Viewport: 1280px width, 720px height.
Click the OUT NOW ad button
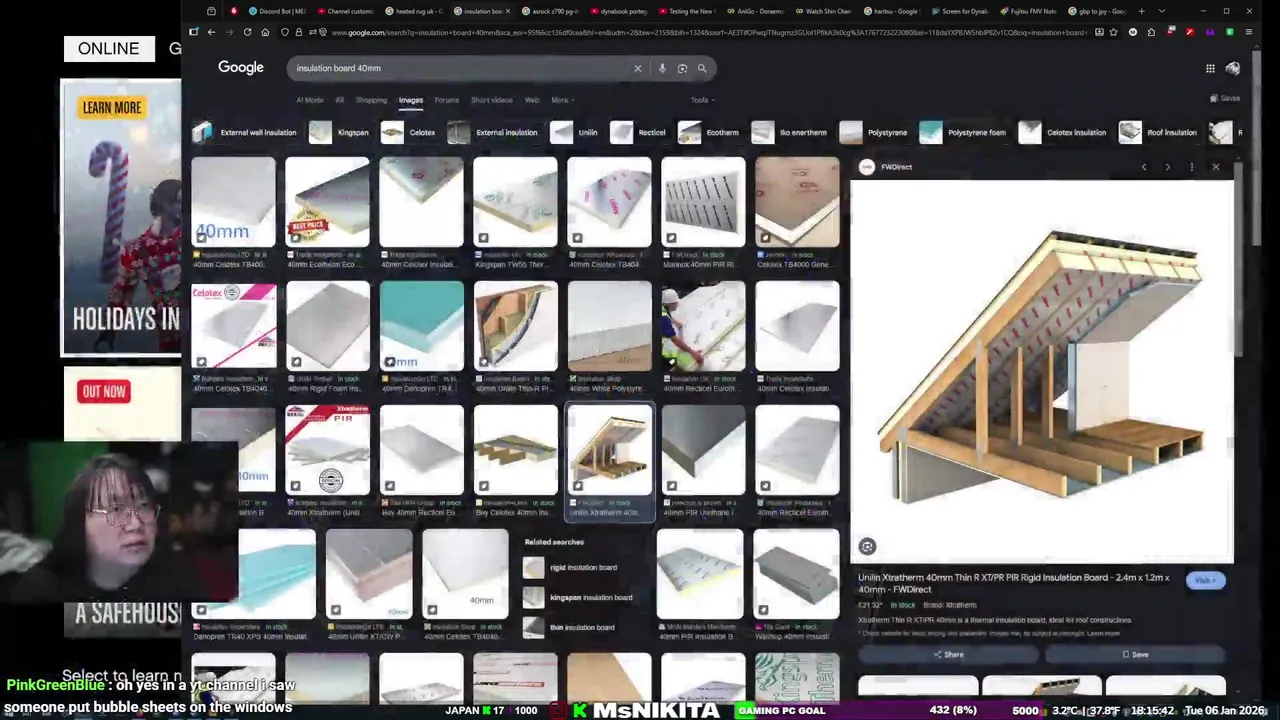(x=104, y=391)
